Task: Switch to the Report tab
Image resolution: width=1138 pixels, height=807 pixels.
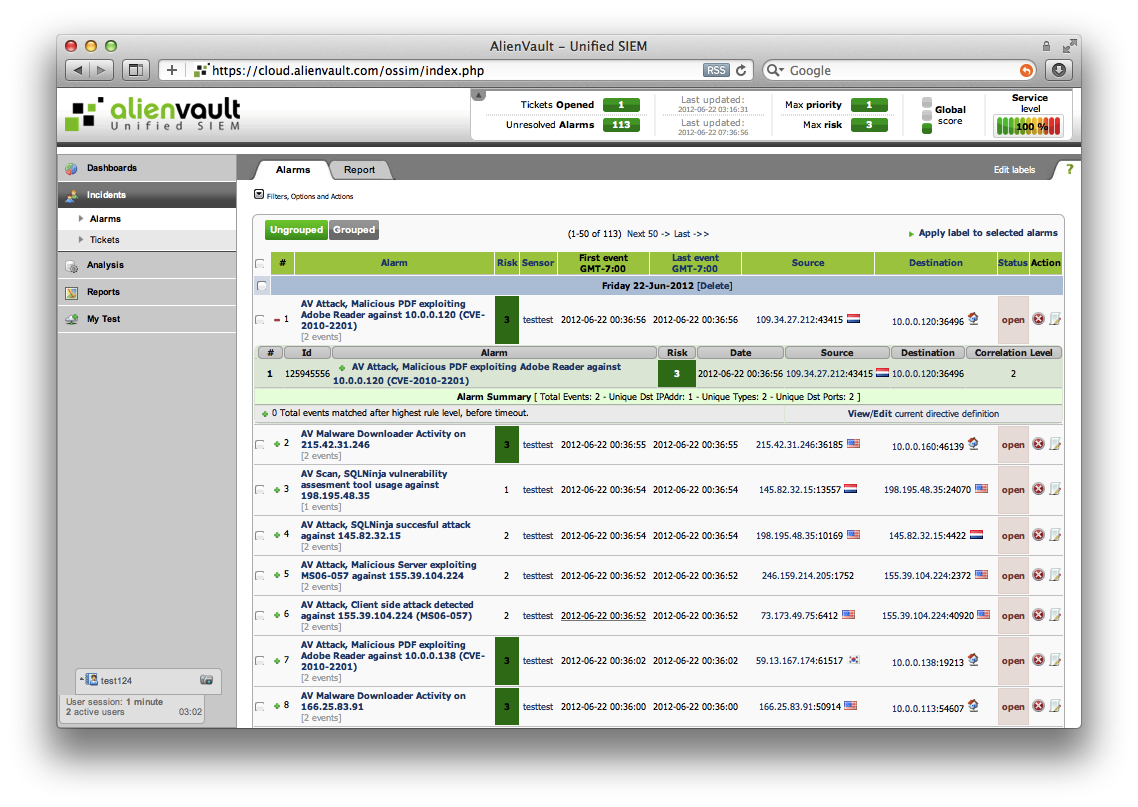Action: click(359, 170)
